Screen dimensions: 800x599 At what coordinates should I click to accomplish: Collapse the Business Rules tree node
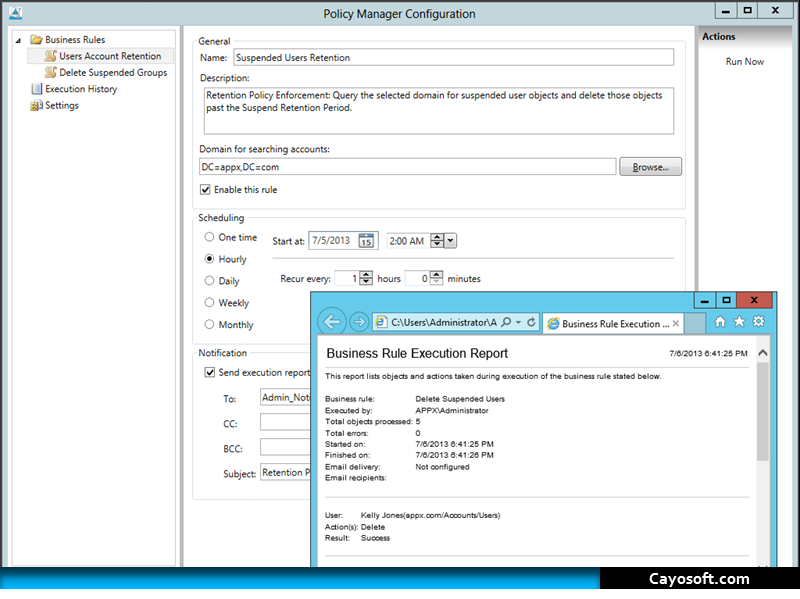18,40
